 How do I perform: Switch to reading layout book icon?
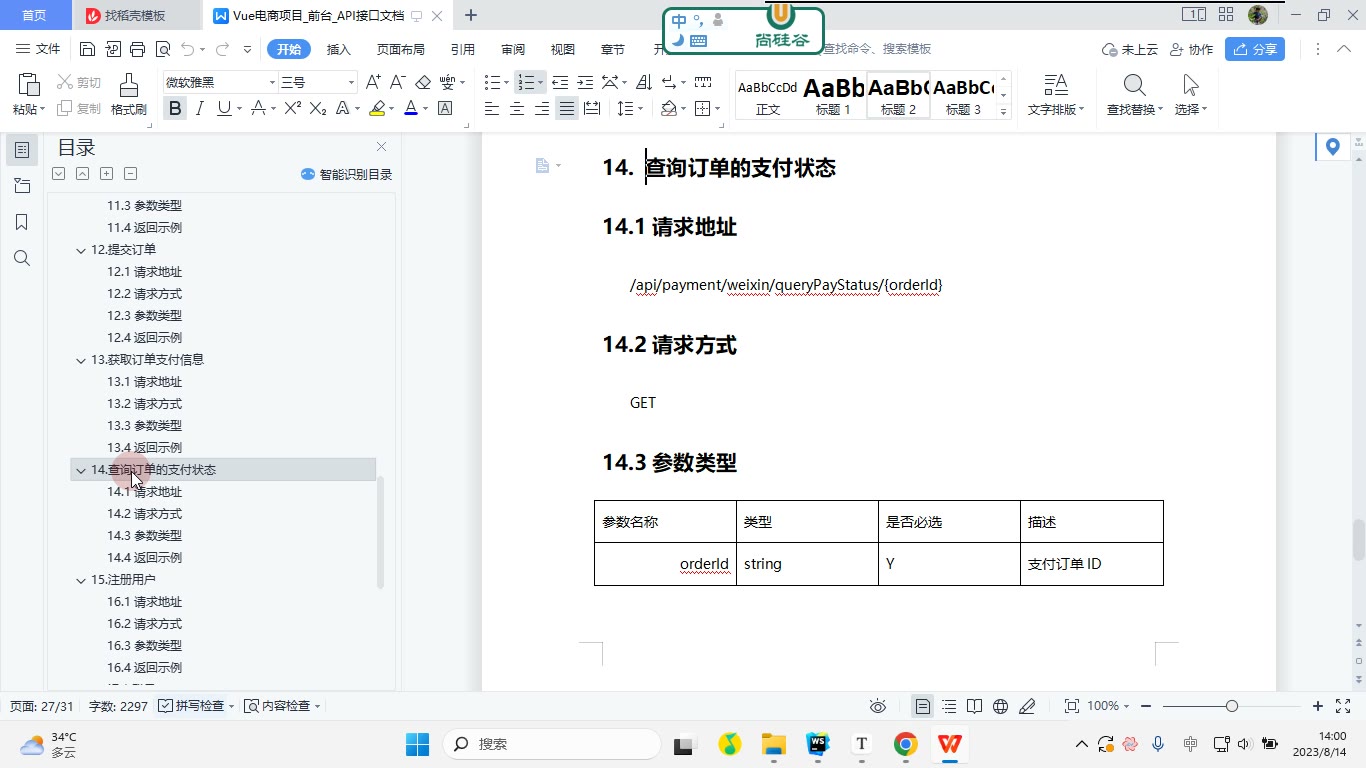[975, 706]
